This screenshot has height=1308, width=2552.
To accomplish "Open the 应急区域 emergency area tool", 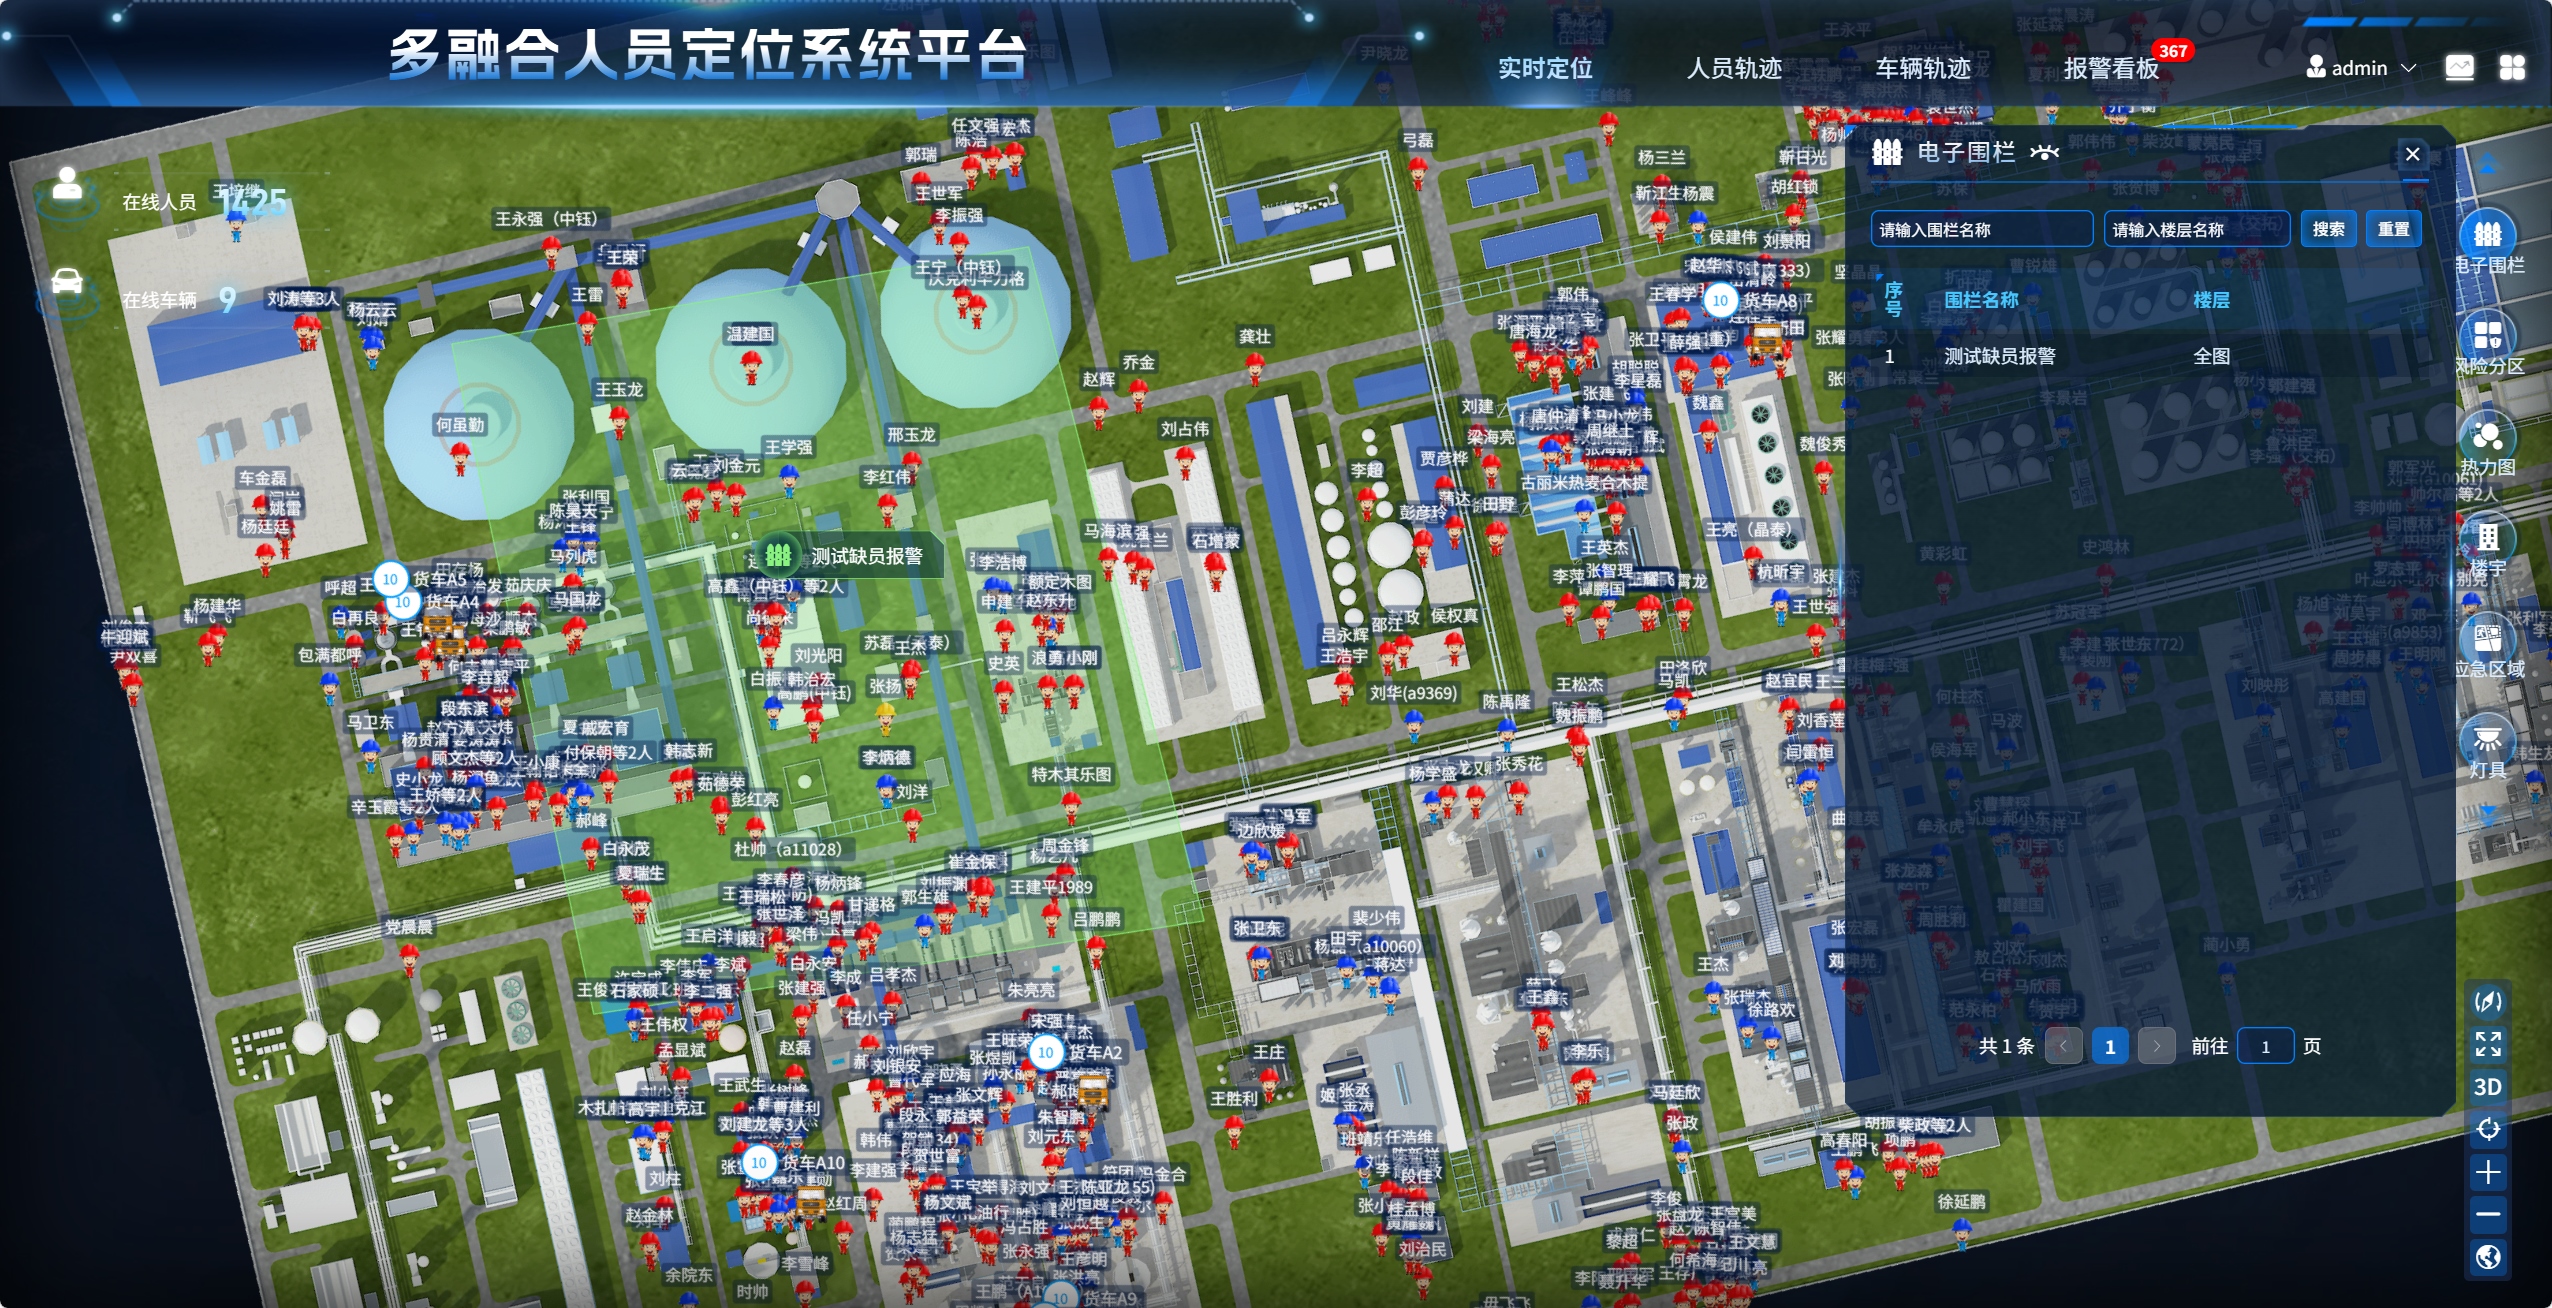I will 2487,639.
